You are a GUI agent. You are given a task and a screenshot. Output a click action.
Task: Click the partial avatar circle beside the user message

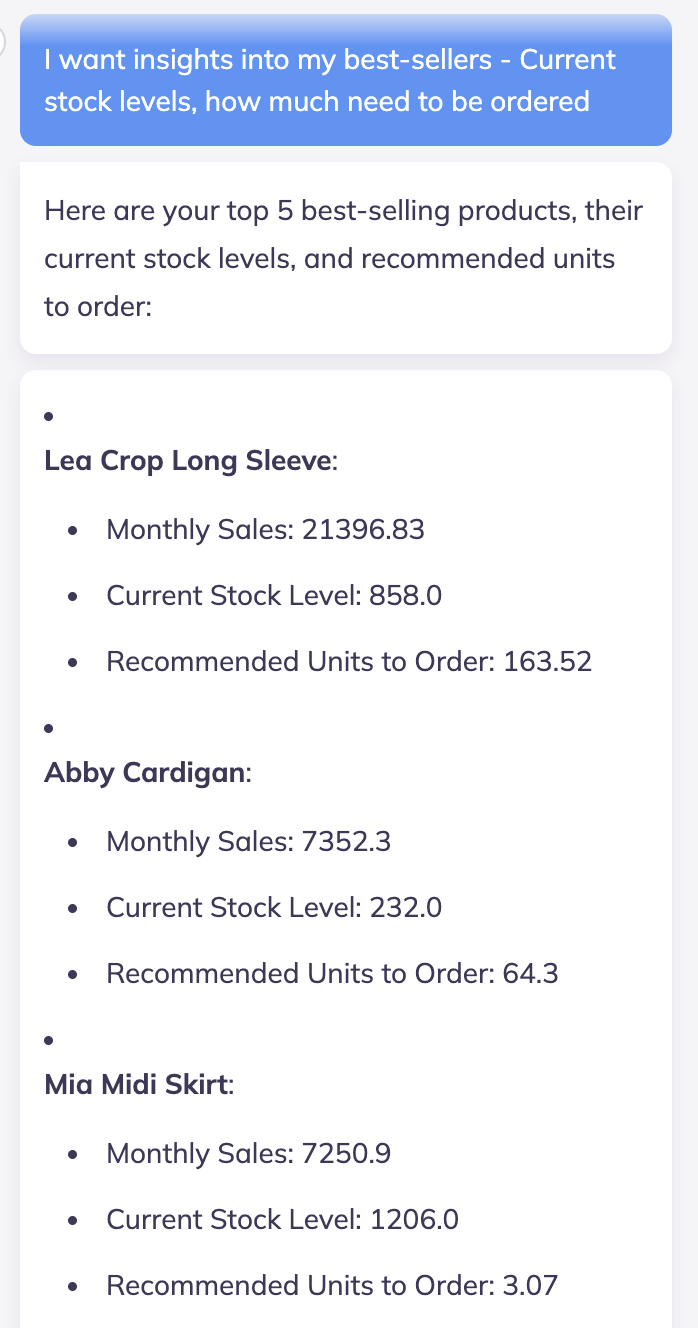[x=3, y=42]
